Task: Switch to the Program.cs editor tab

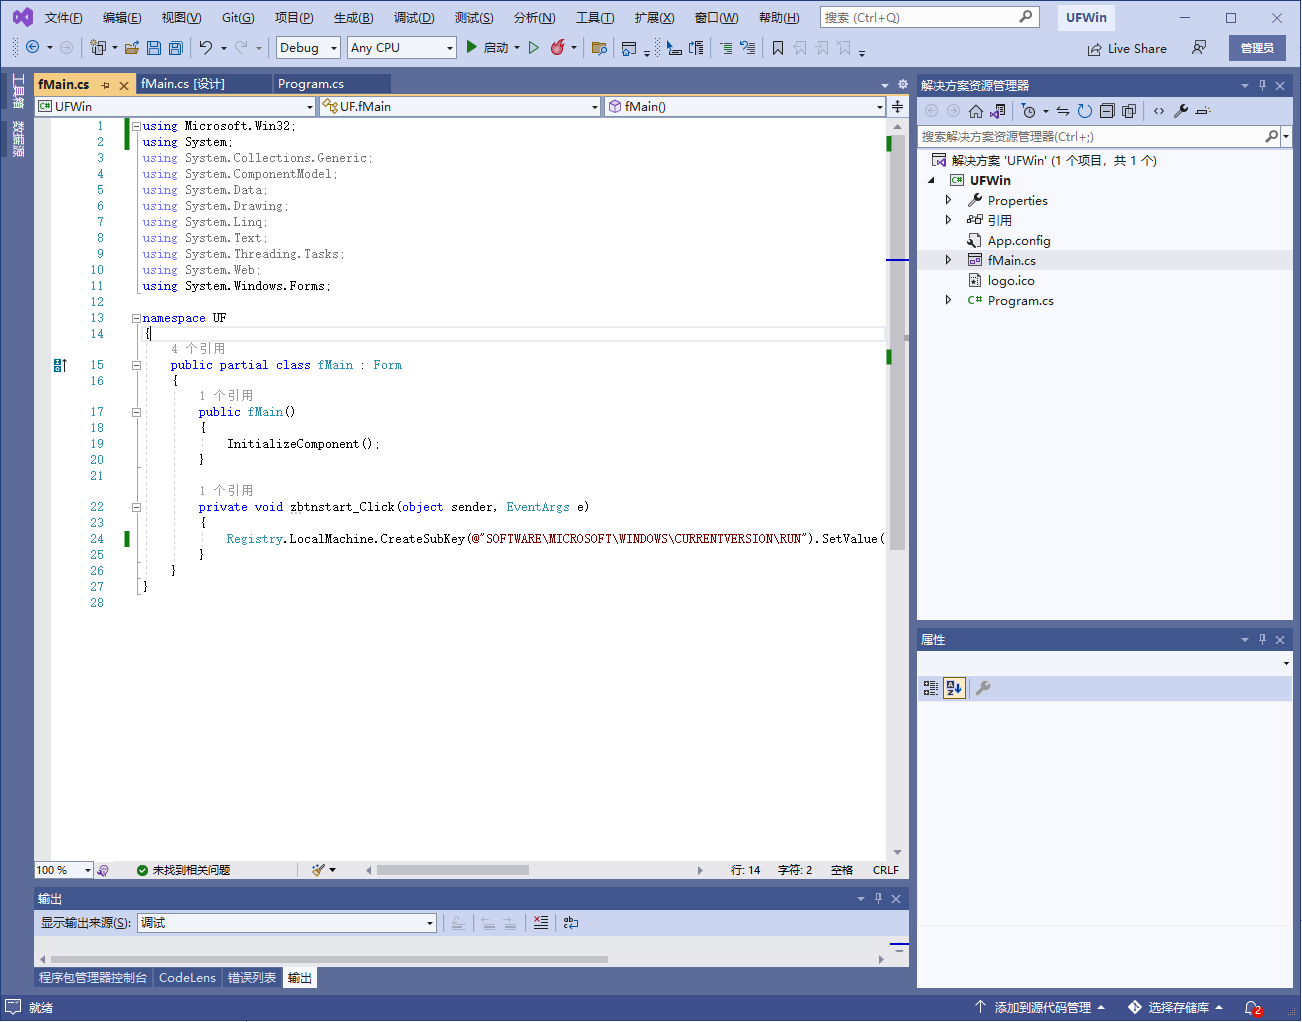Action: click(311, 83)
